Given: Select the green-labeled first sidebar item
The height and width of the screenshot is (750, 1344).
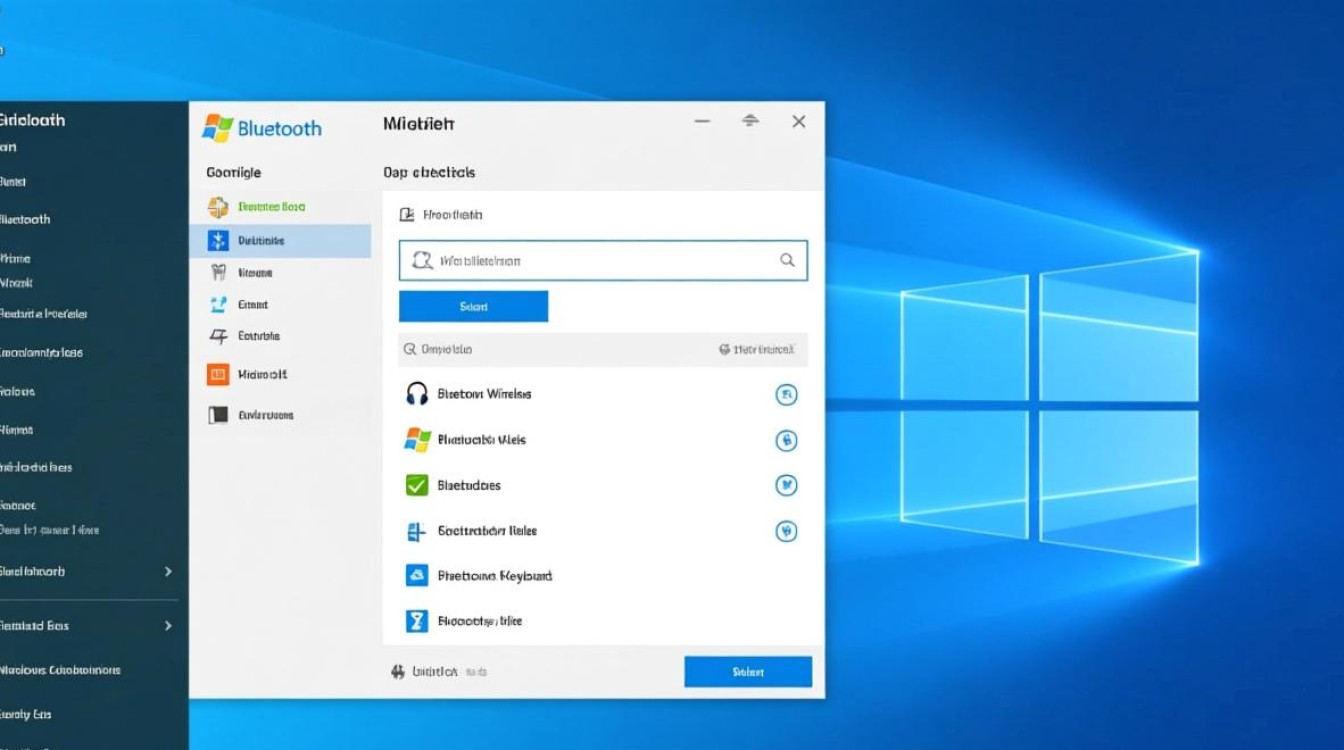Looking at the screenshot, I should coord(270,207).
